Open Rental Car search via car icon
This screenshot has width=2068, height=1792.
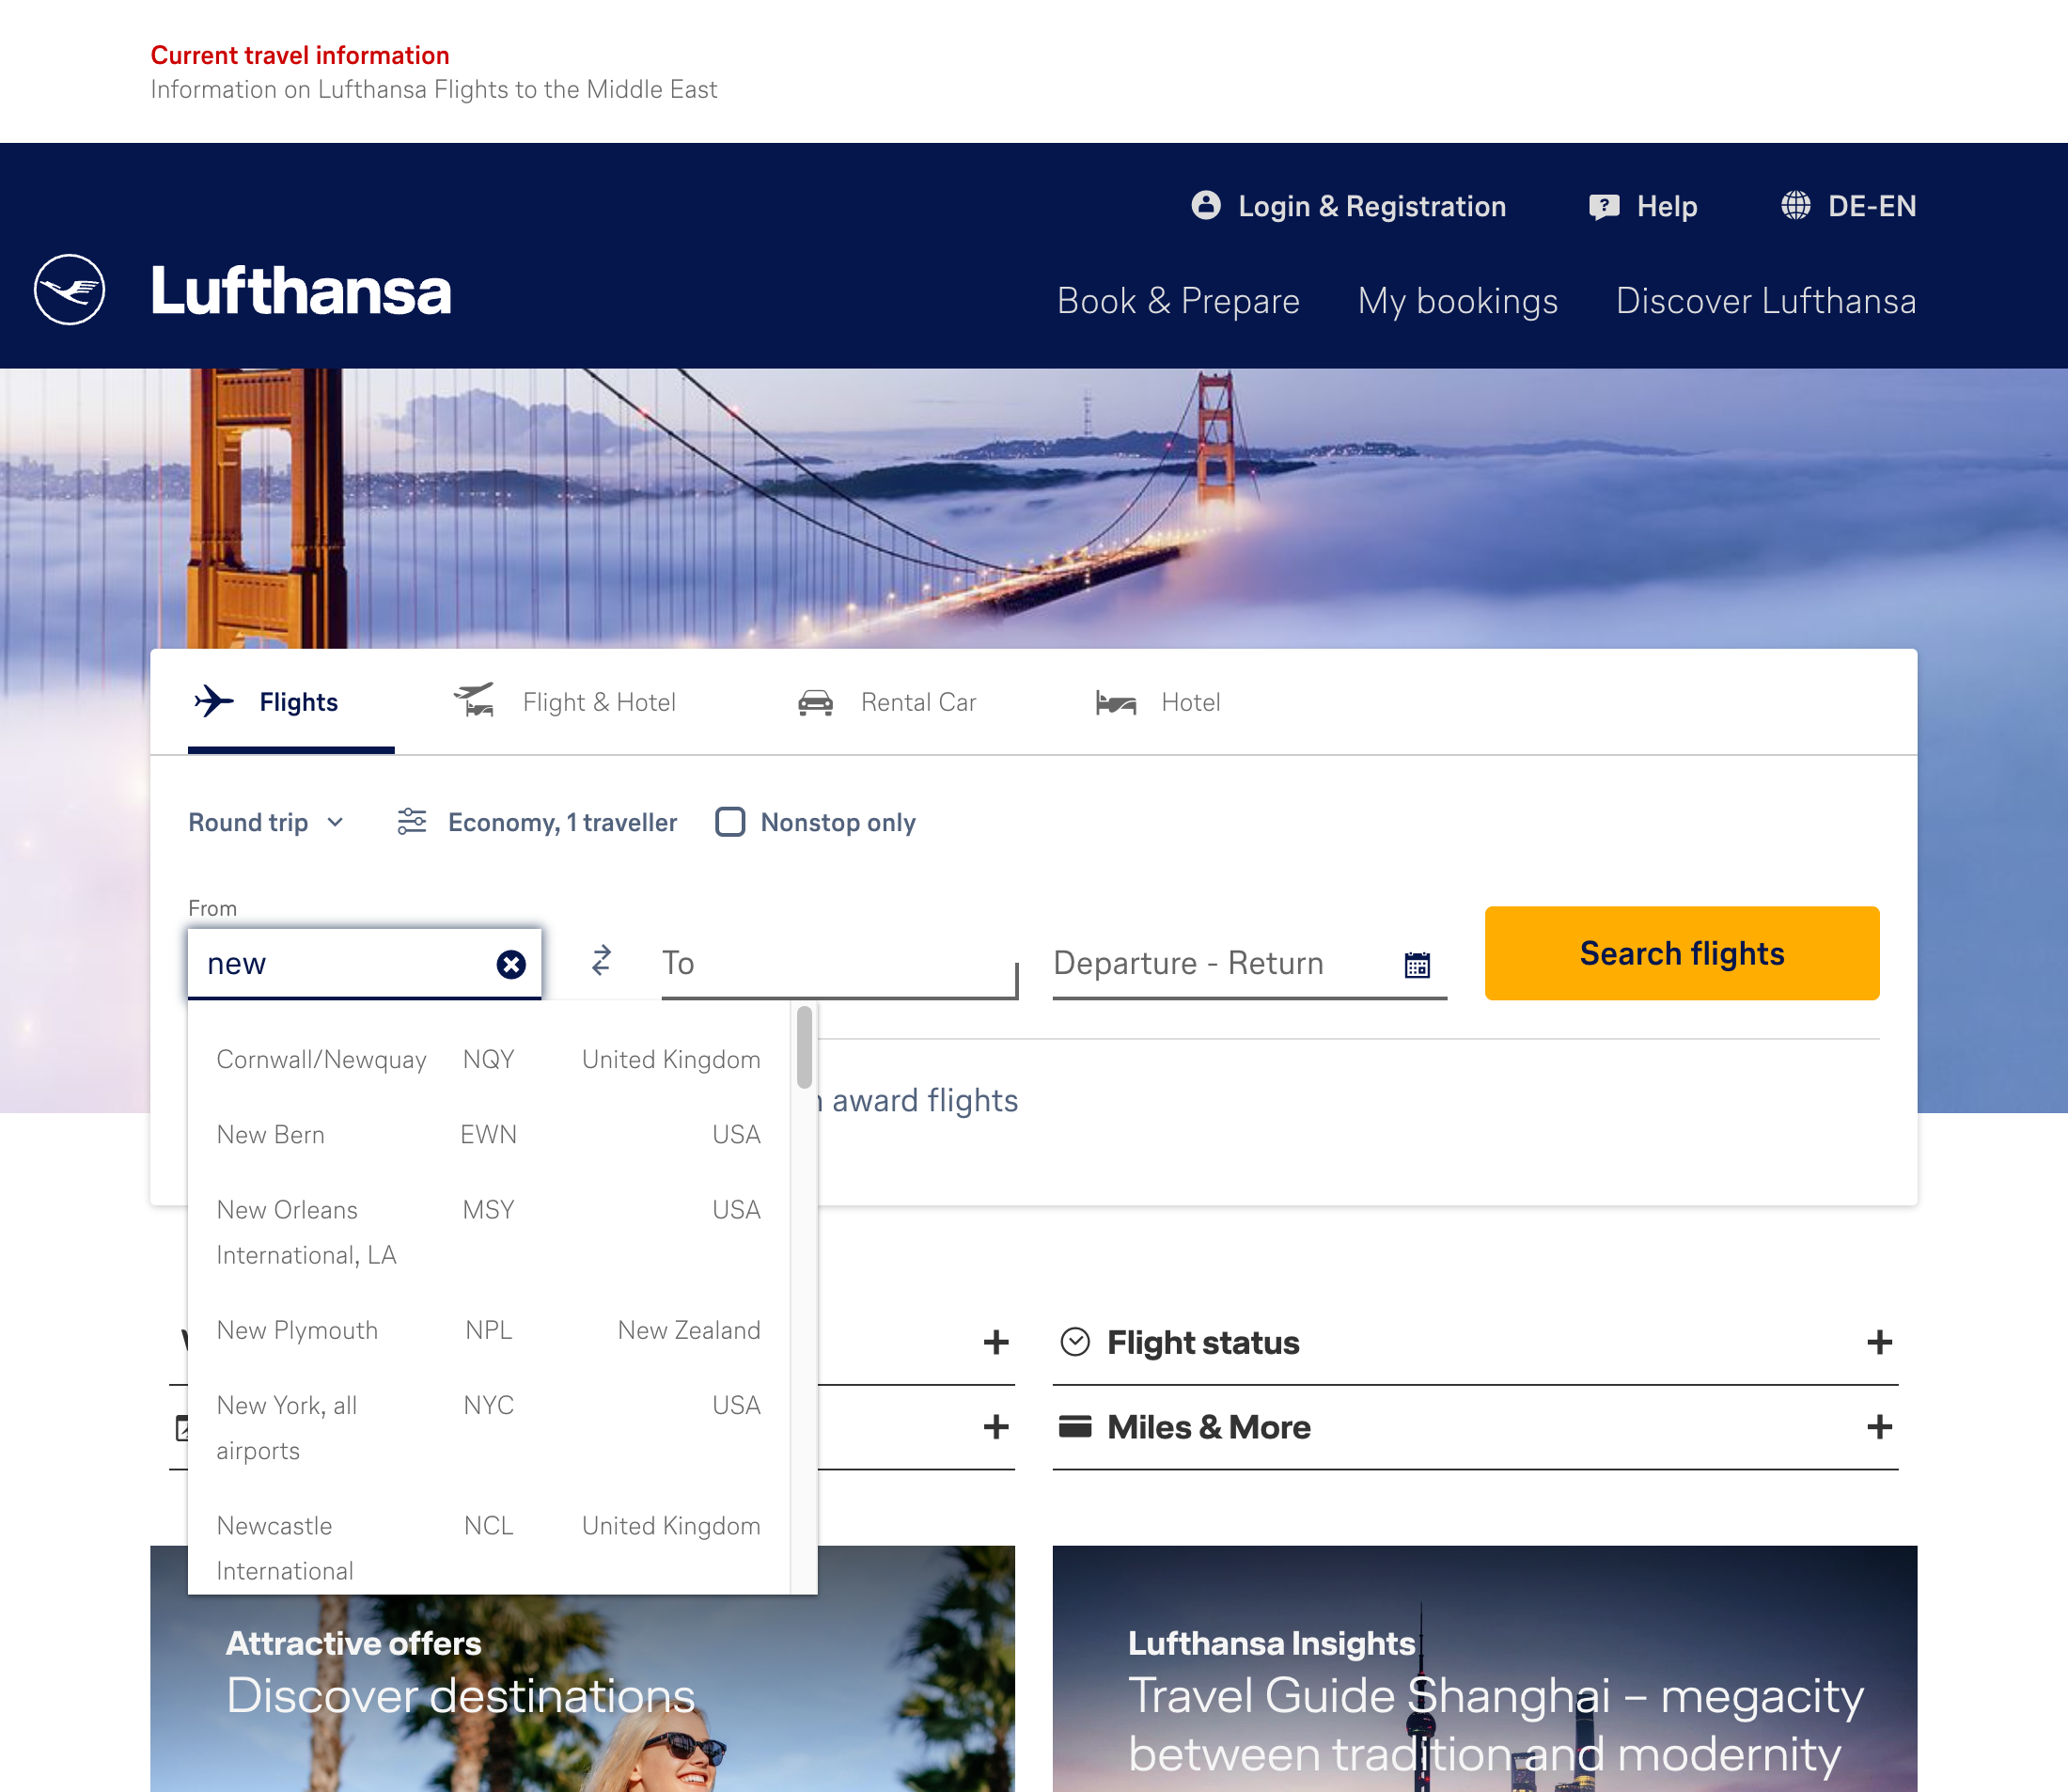(x=816, y=701)
